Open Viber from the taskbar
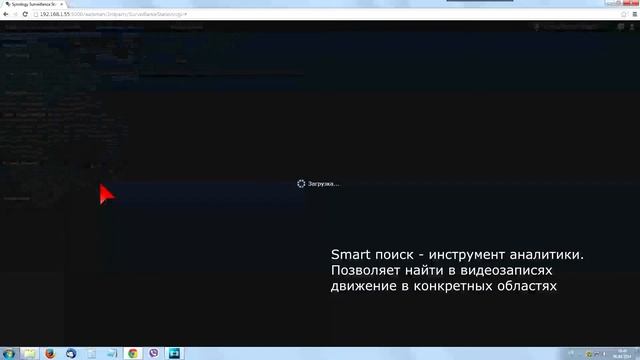 (x=154, y=353)
